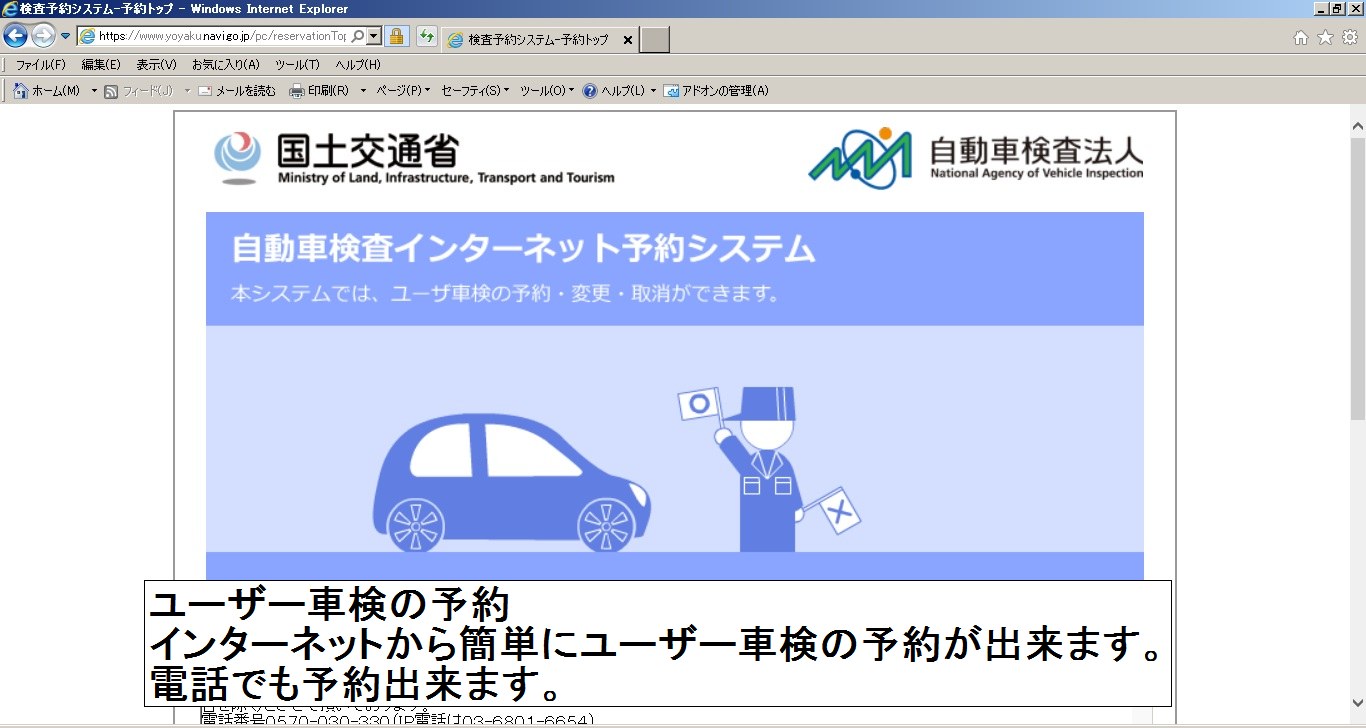Viewport: 1366px width, 728px height.
Task: Click the vertical scrollbar up arrow
Action: tap(1357, 127)
